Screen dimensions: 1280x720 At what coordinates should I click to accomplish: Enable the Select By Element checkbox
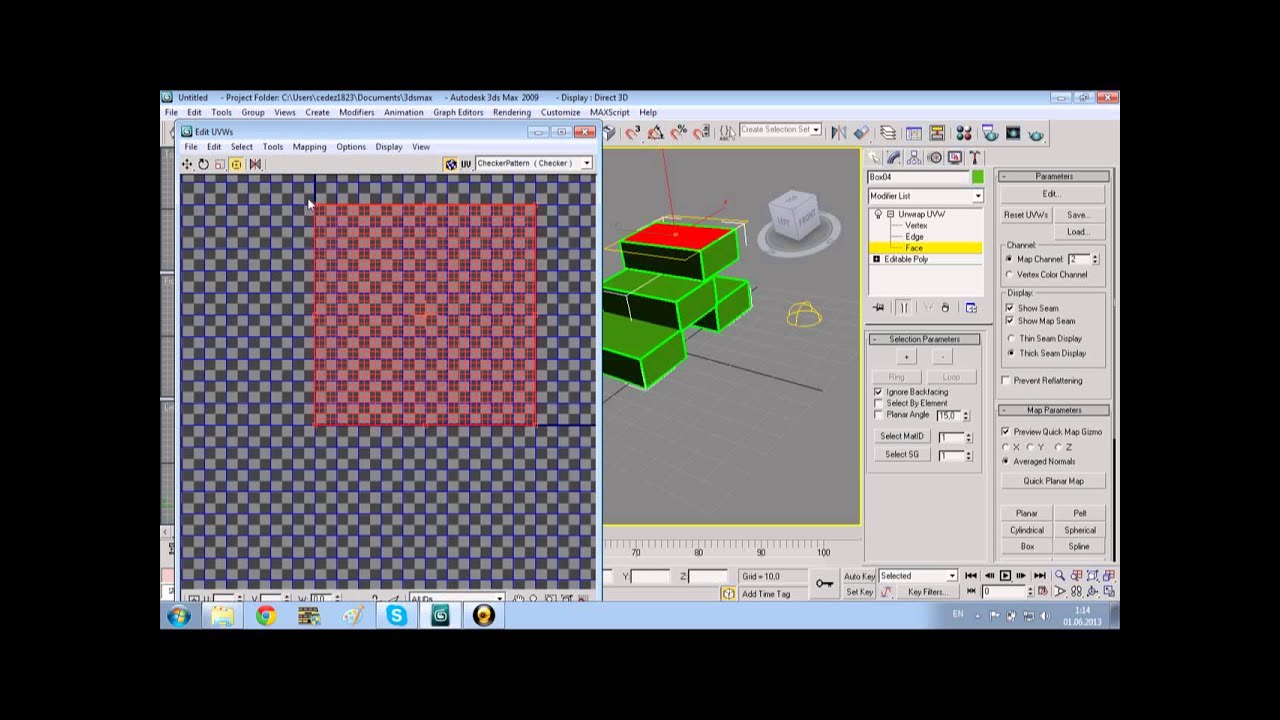pos(879,403)
